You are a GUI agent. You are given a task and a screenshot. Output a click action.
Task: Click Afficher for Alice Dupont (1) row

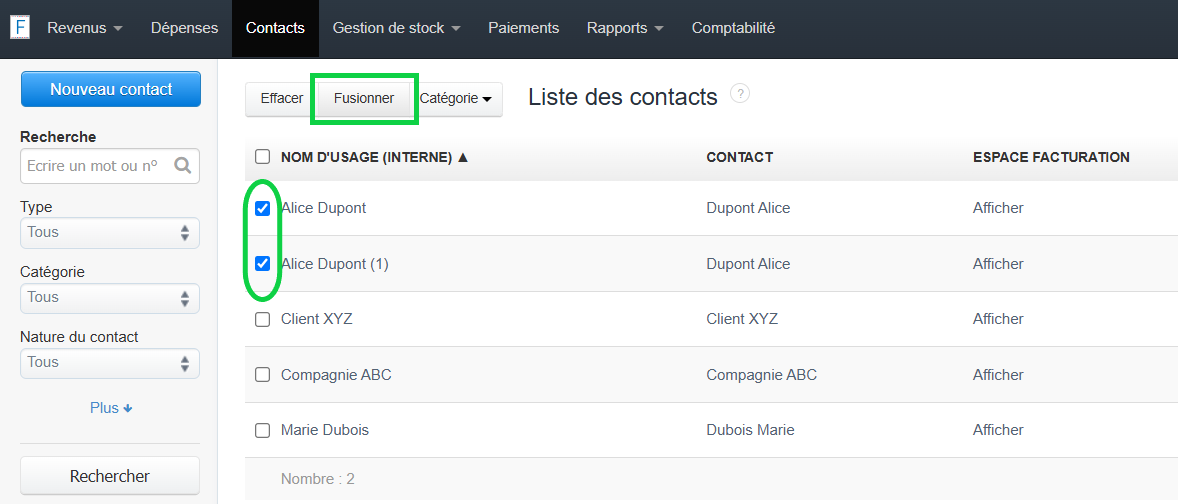click(998, 264)
